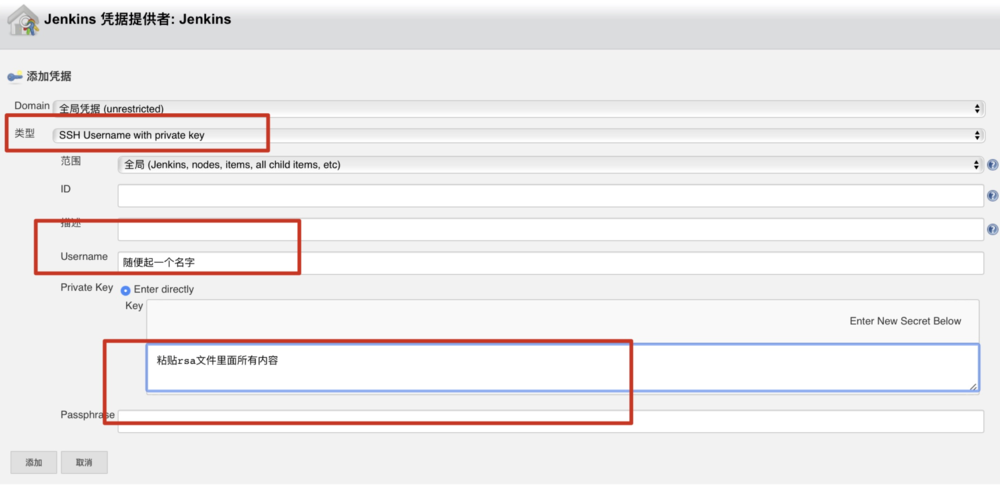
Task: Open help icon for 范围 field
Action: [x=992, y=165]
